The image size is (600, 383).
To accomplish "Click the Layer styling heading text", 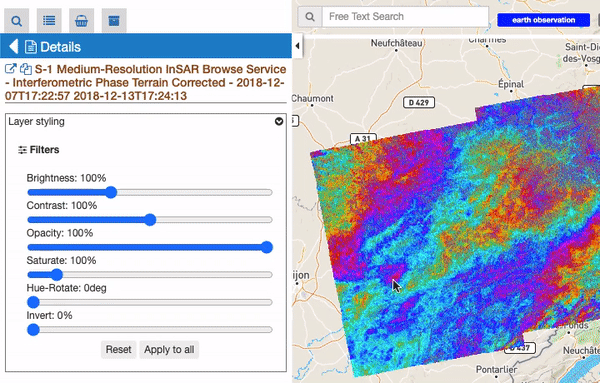I will [x=36, y=122].
